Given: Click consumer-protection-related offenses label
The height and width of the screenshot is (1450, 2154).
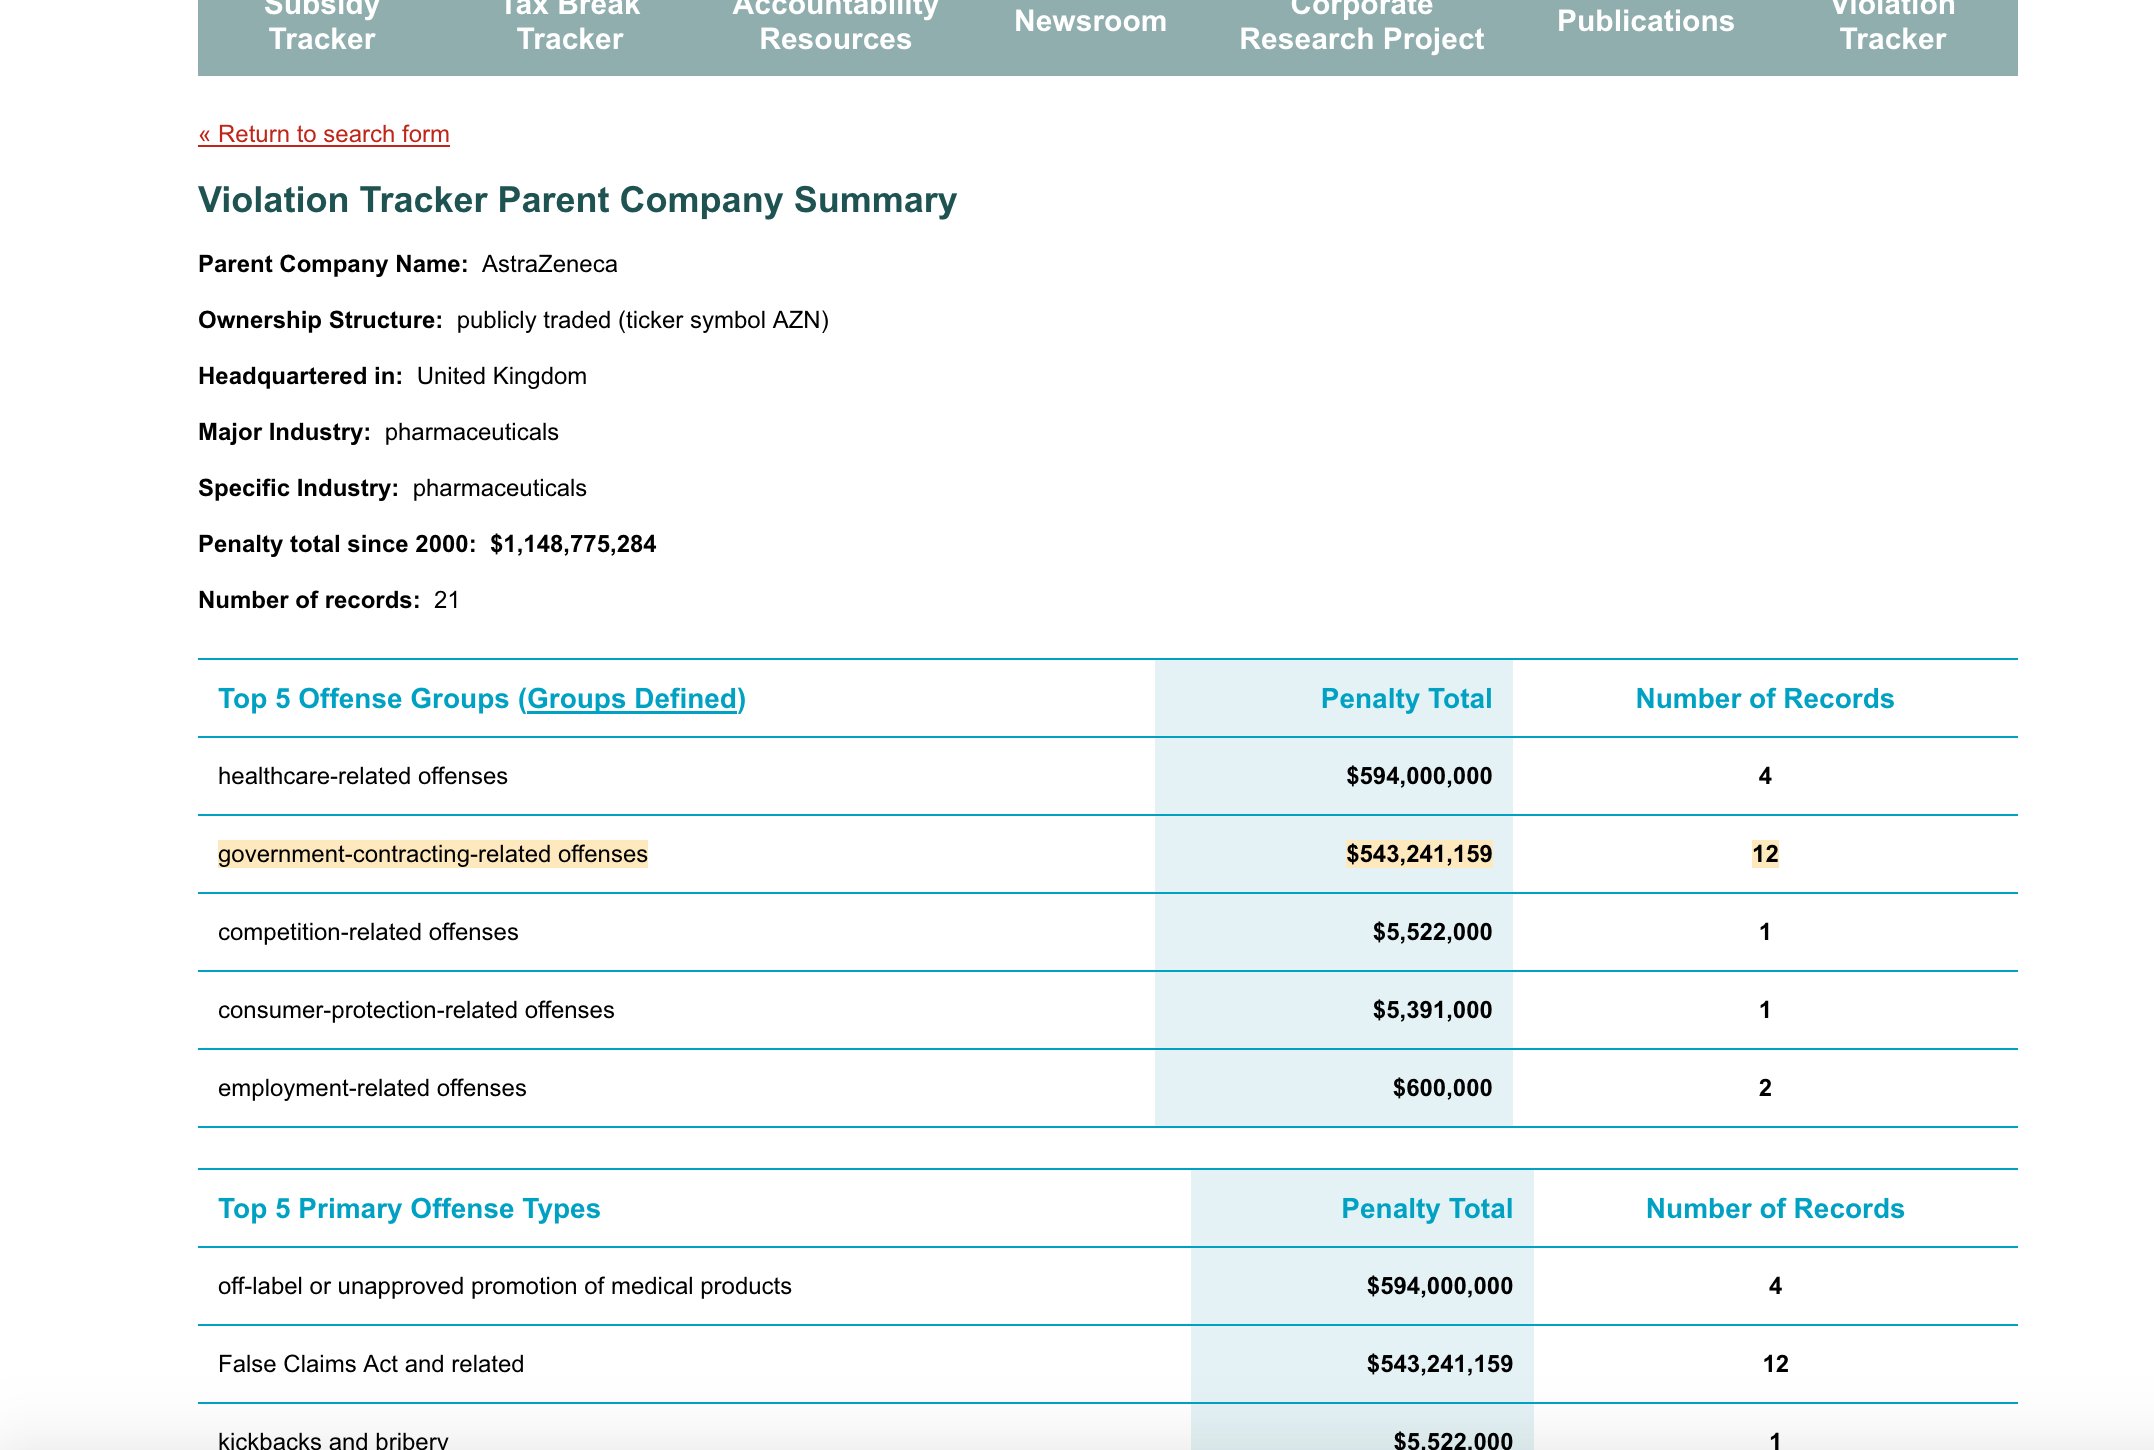Looking at the screenshot, I should click(x=416, y=1010).
